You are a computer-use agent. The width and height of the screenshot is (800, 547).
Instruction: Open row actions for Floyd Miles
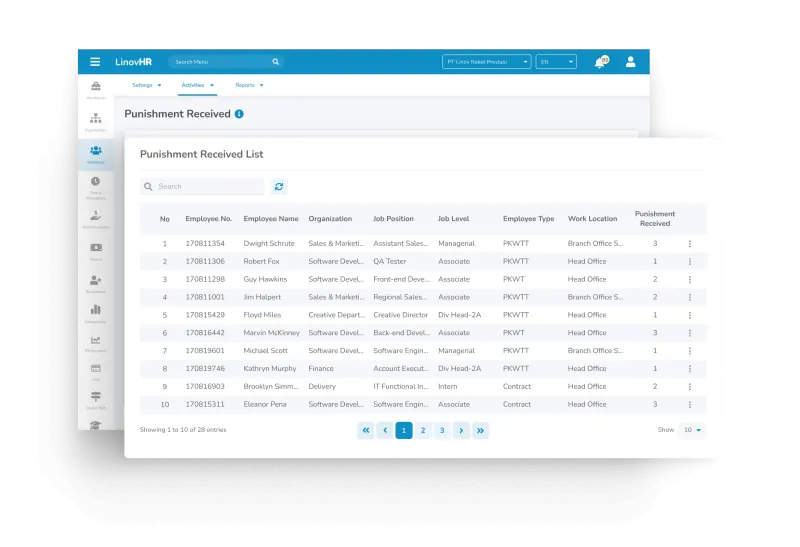pos(690,315)
